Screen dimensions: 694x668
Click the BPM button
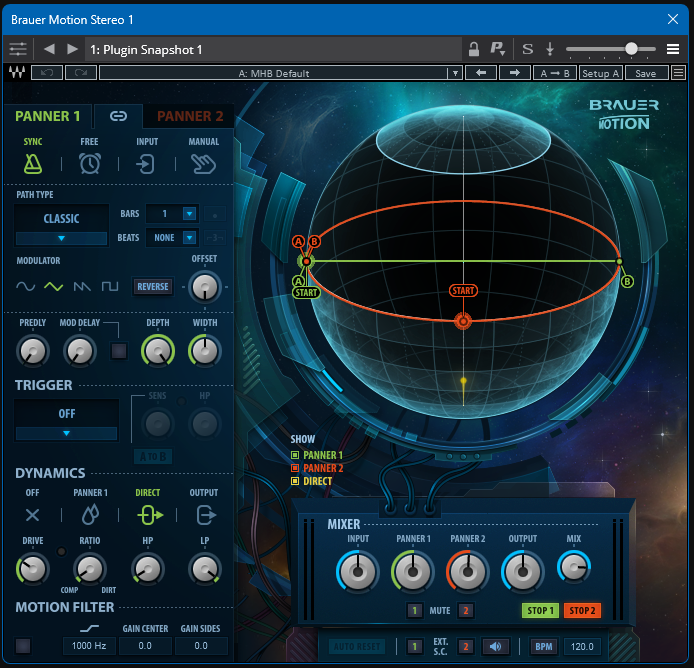point(544,647)
